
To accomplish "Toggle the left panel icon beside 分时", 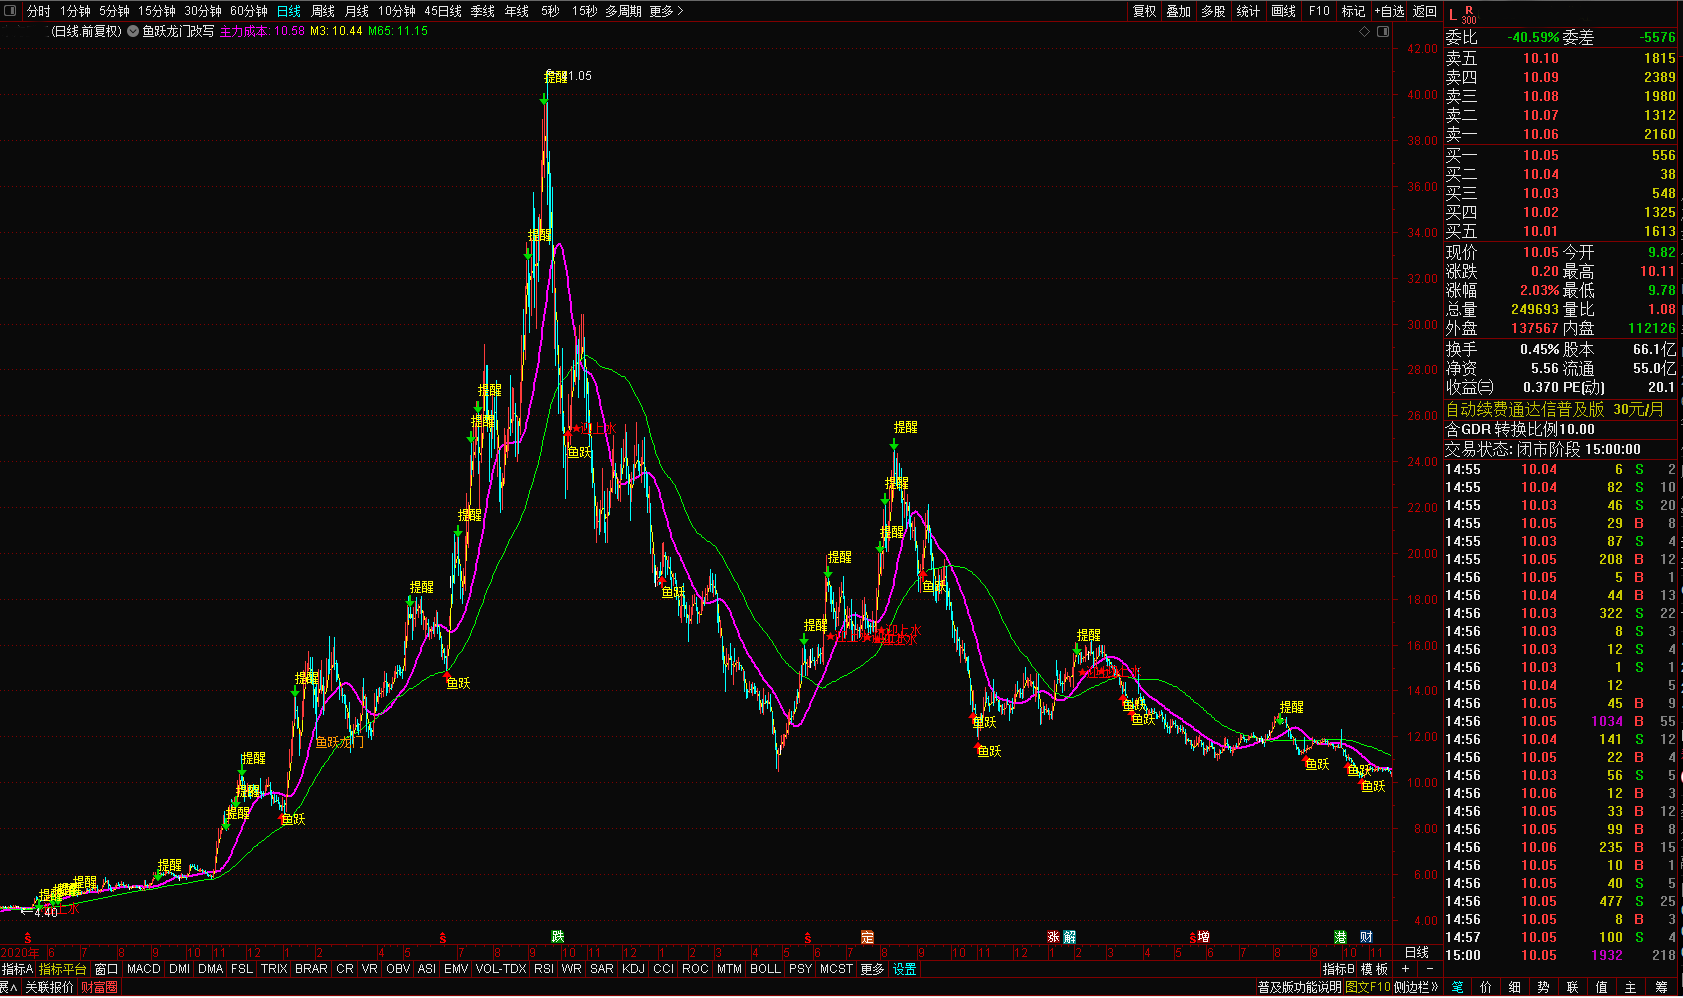I will (11, 11).
